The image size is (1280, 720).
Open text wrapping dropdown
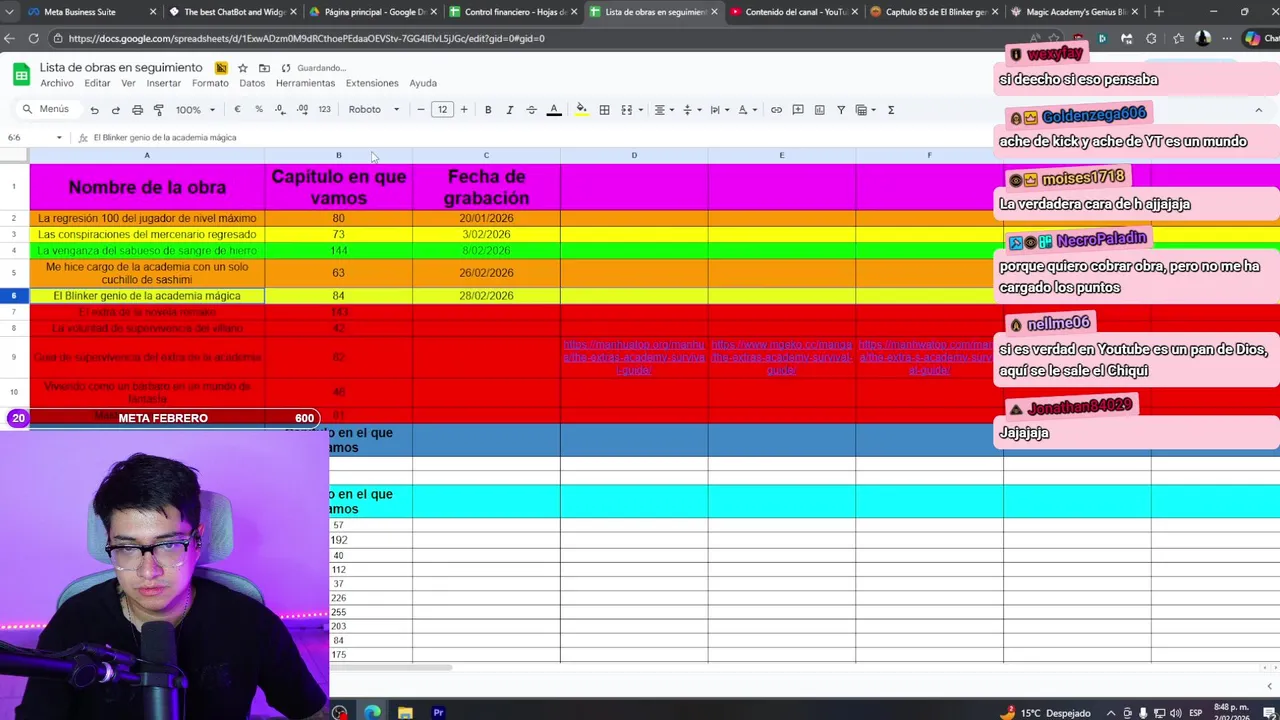[719, 110]
